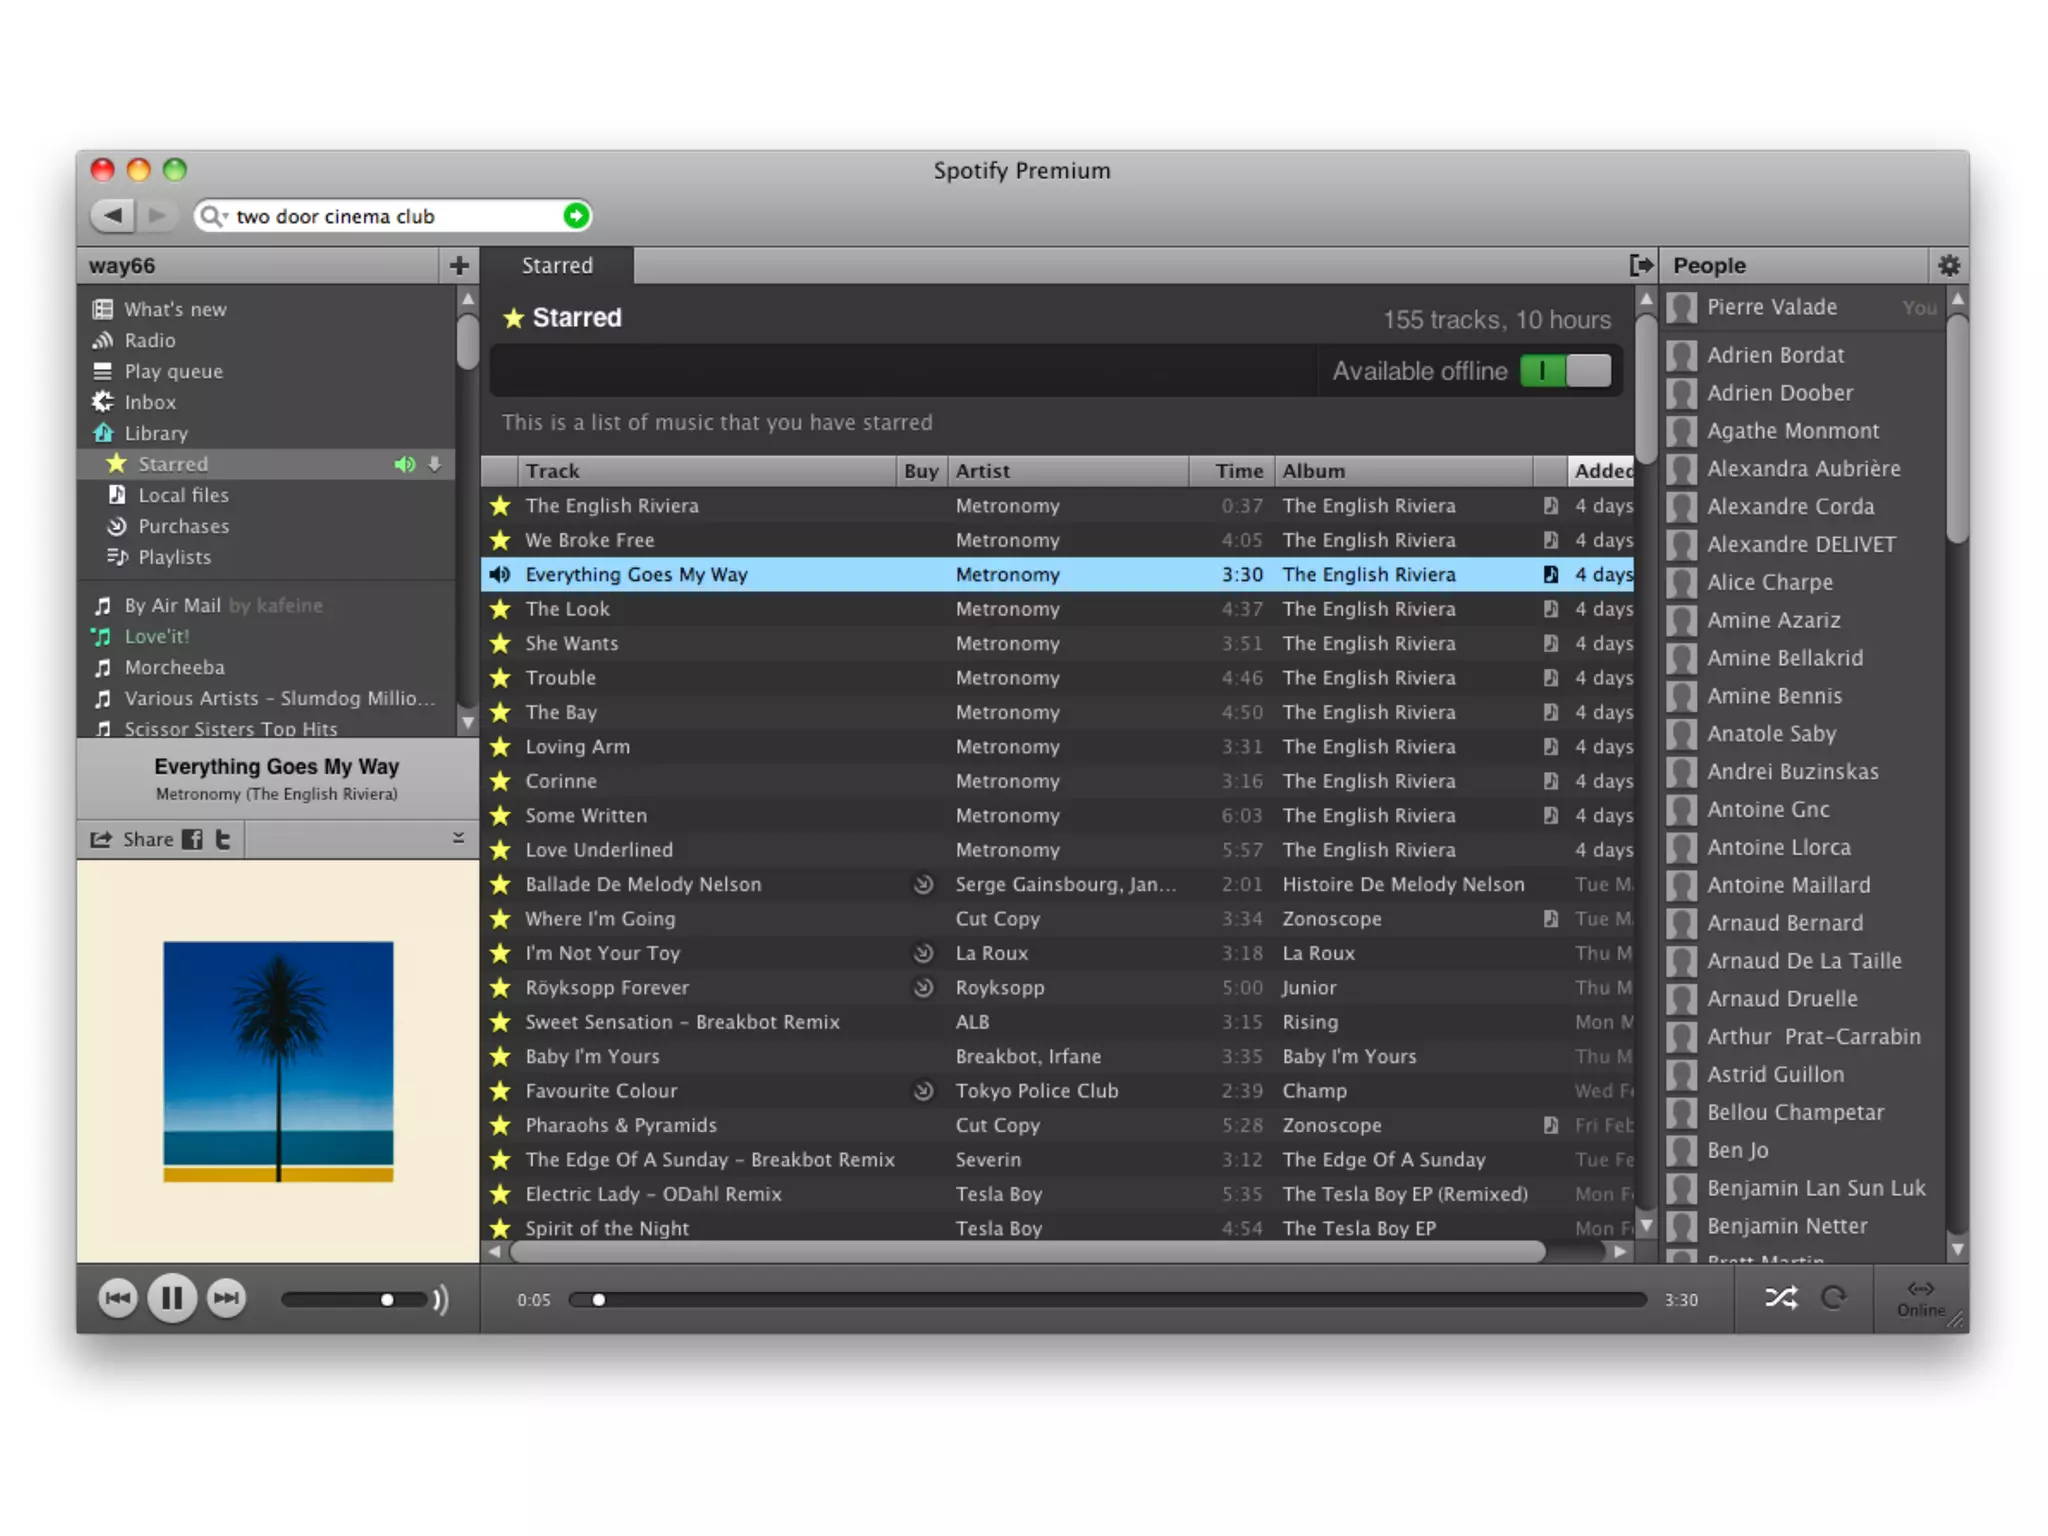
Task: Skip to the next track
Action: coord(226,1298)
